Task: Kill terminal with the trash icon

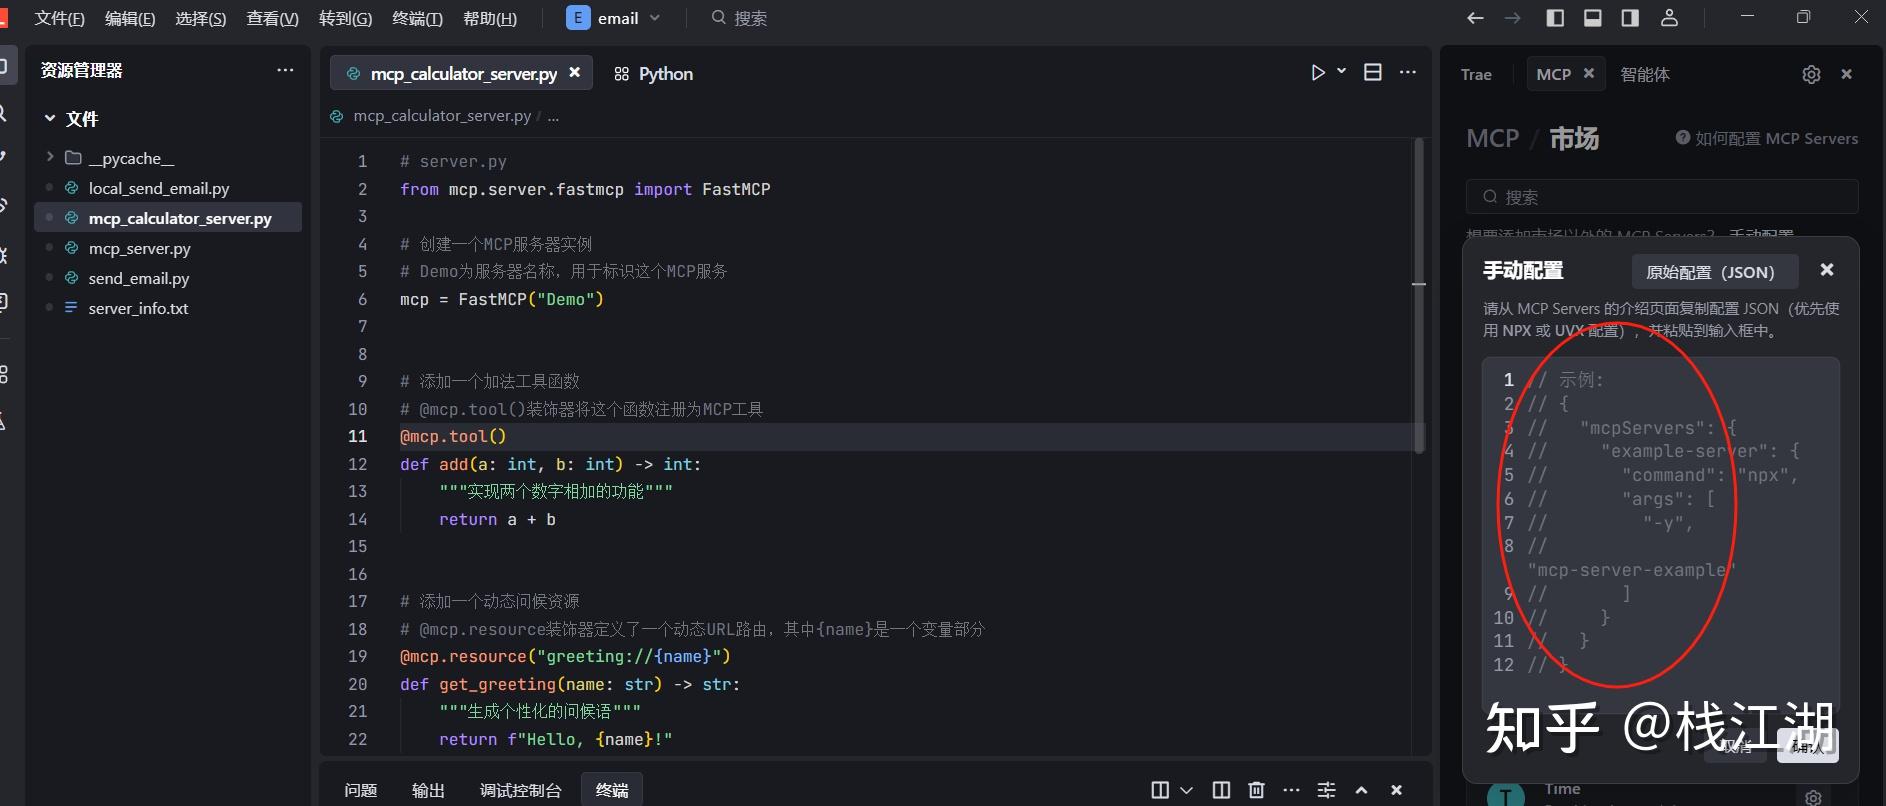Action: point(1256,790)
